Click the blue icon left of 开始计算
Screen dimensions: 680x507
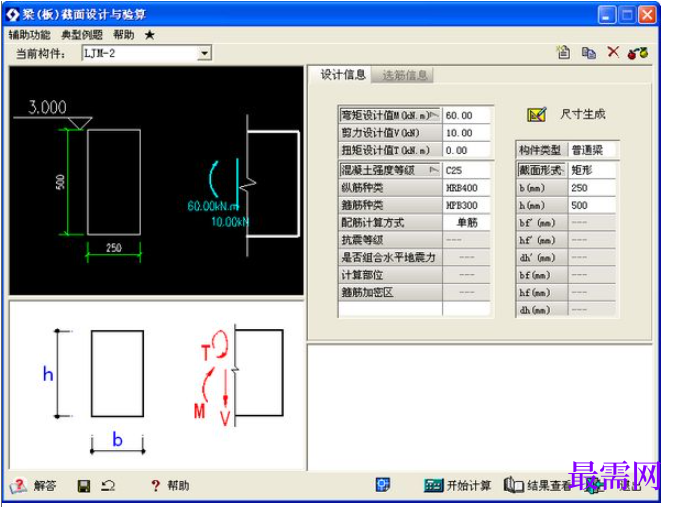(383, 484)
